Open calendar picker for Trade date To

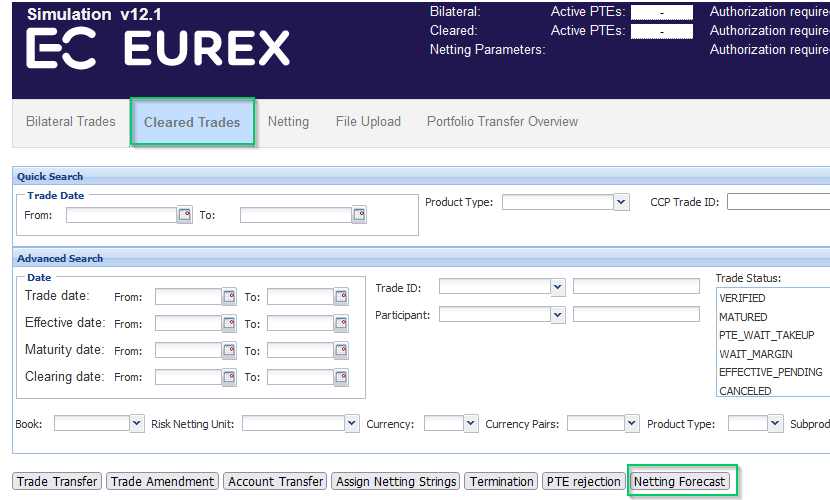(341, 296)
